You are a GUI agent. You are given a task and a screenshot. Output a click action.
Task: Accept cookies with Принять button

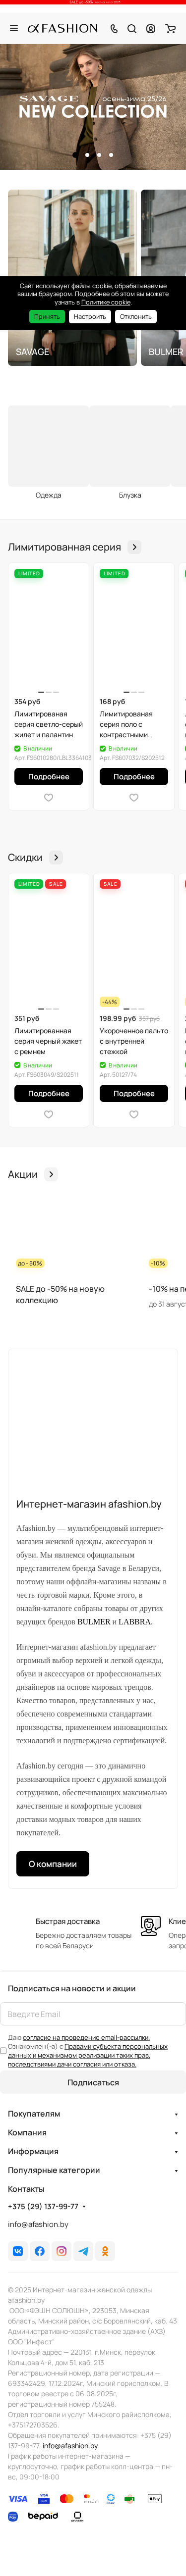click(47, 316)
